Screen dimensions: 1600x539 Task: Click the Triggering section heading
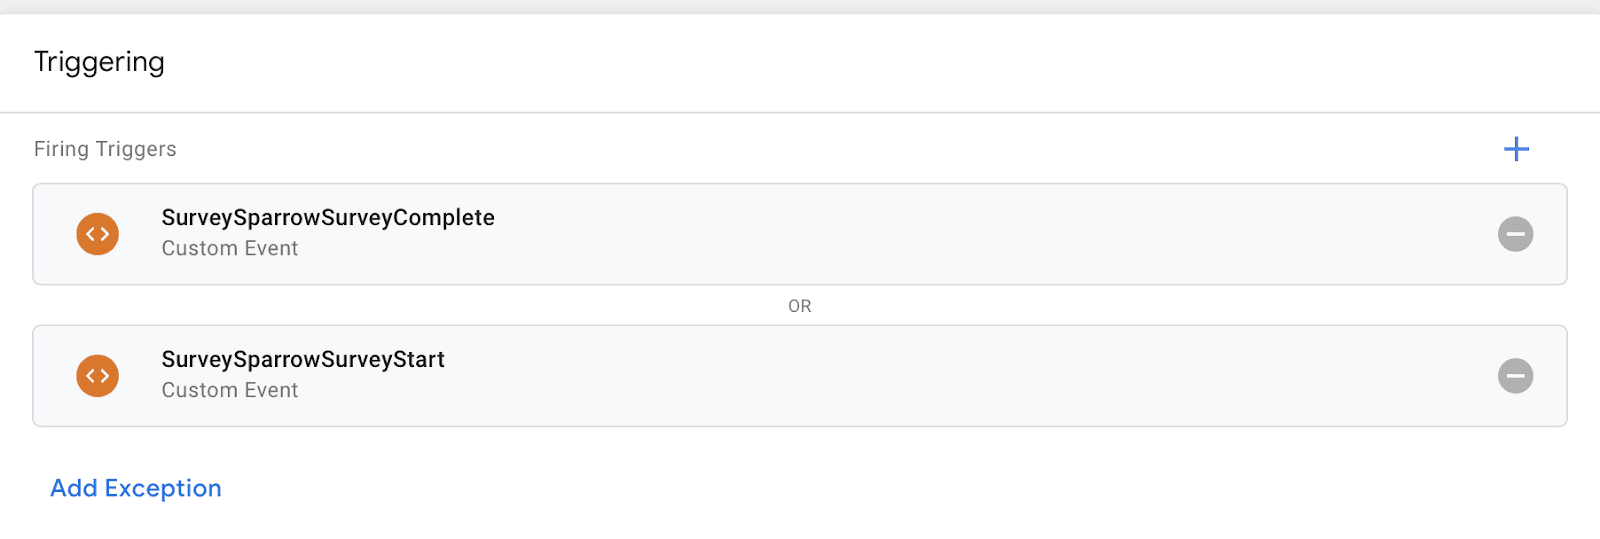99,62
